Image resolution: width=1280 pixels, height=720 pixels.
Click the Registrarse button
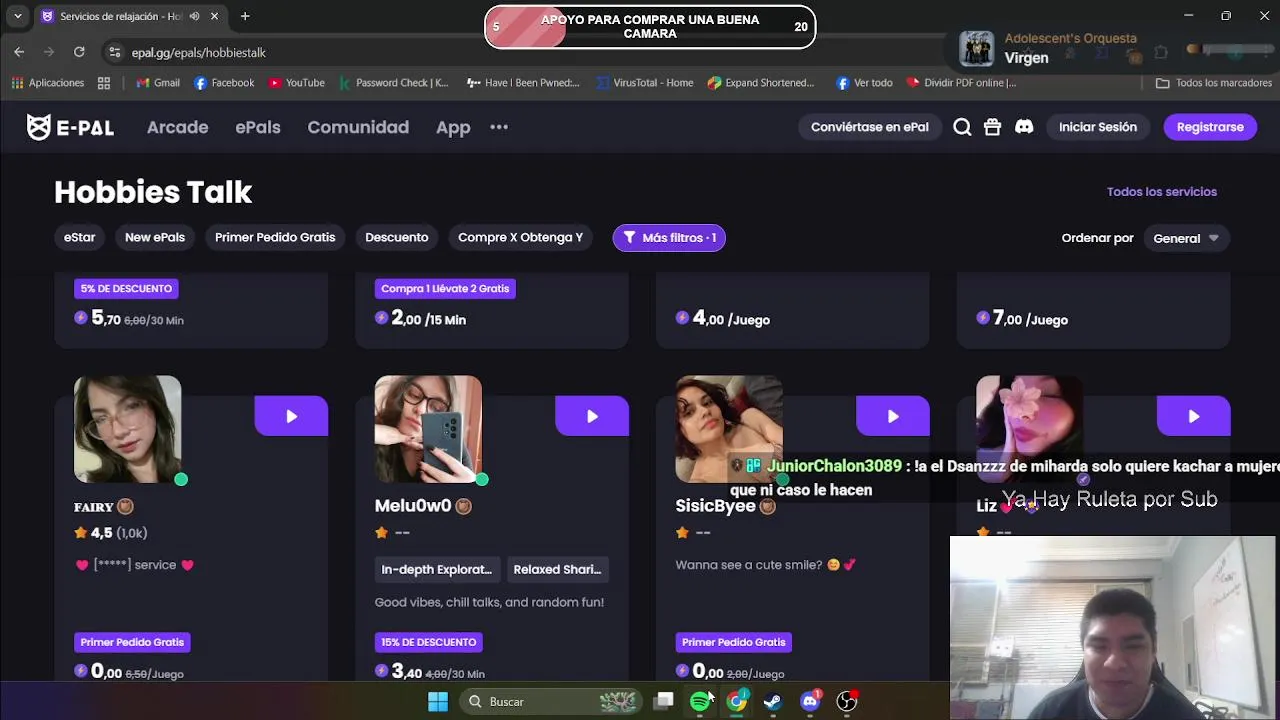pos(1210,127)
